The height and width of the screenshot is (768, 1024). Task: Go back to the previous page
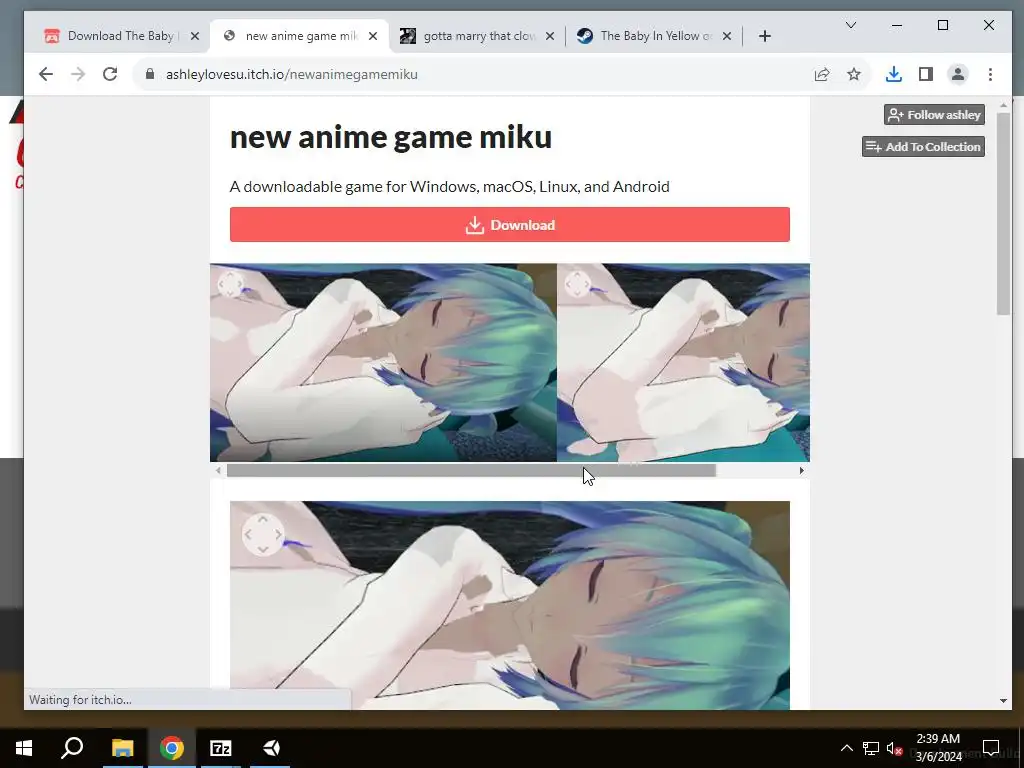coord(45,74)
